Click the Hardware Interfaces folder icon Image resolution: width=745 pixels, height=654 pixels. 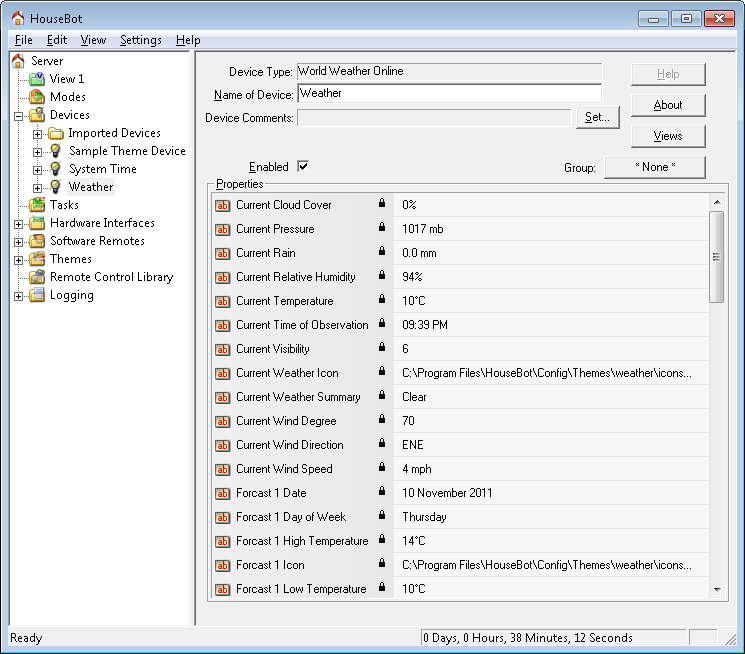click(37, 223)
